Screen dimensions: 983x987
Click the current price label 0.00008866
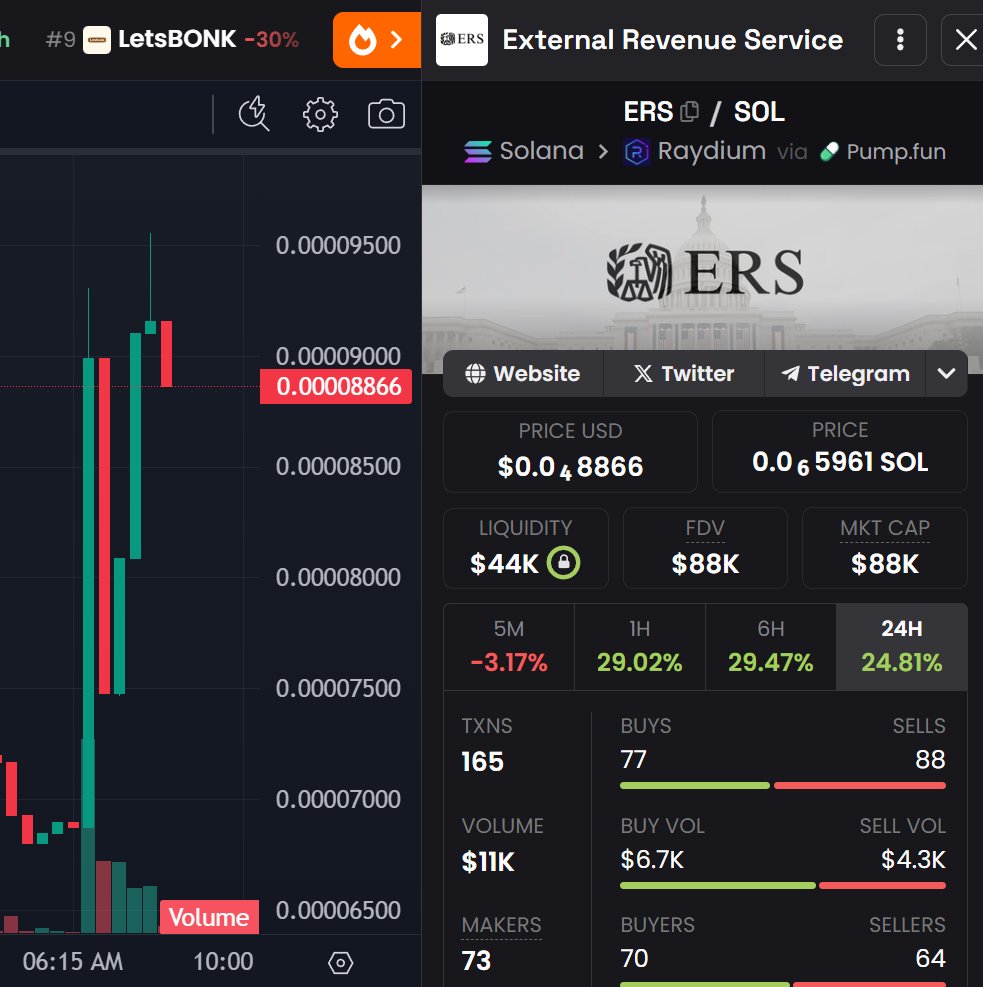pos(336,386)
